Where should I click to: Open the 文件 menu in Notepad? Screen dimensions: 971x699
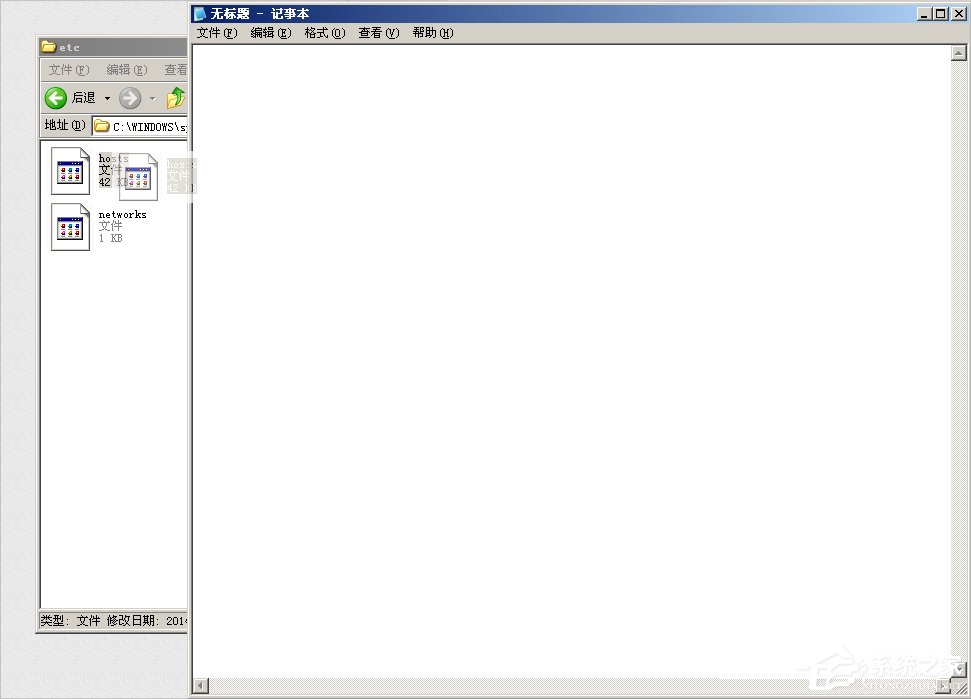(214, 32)
